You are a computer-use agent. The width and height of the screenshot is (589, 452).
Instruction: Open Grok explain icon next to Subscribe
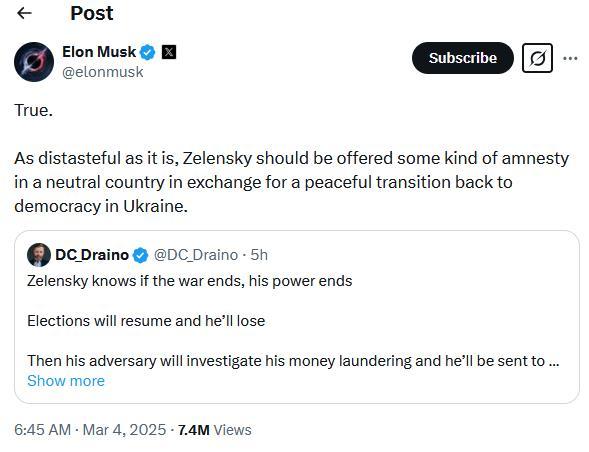coord(537,58)
